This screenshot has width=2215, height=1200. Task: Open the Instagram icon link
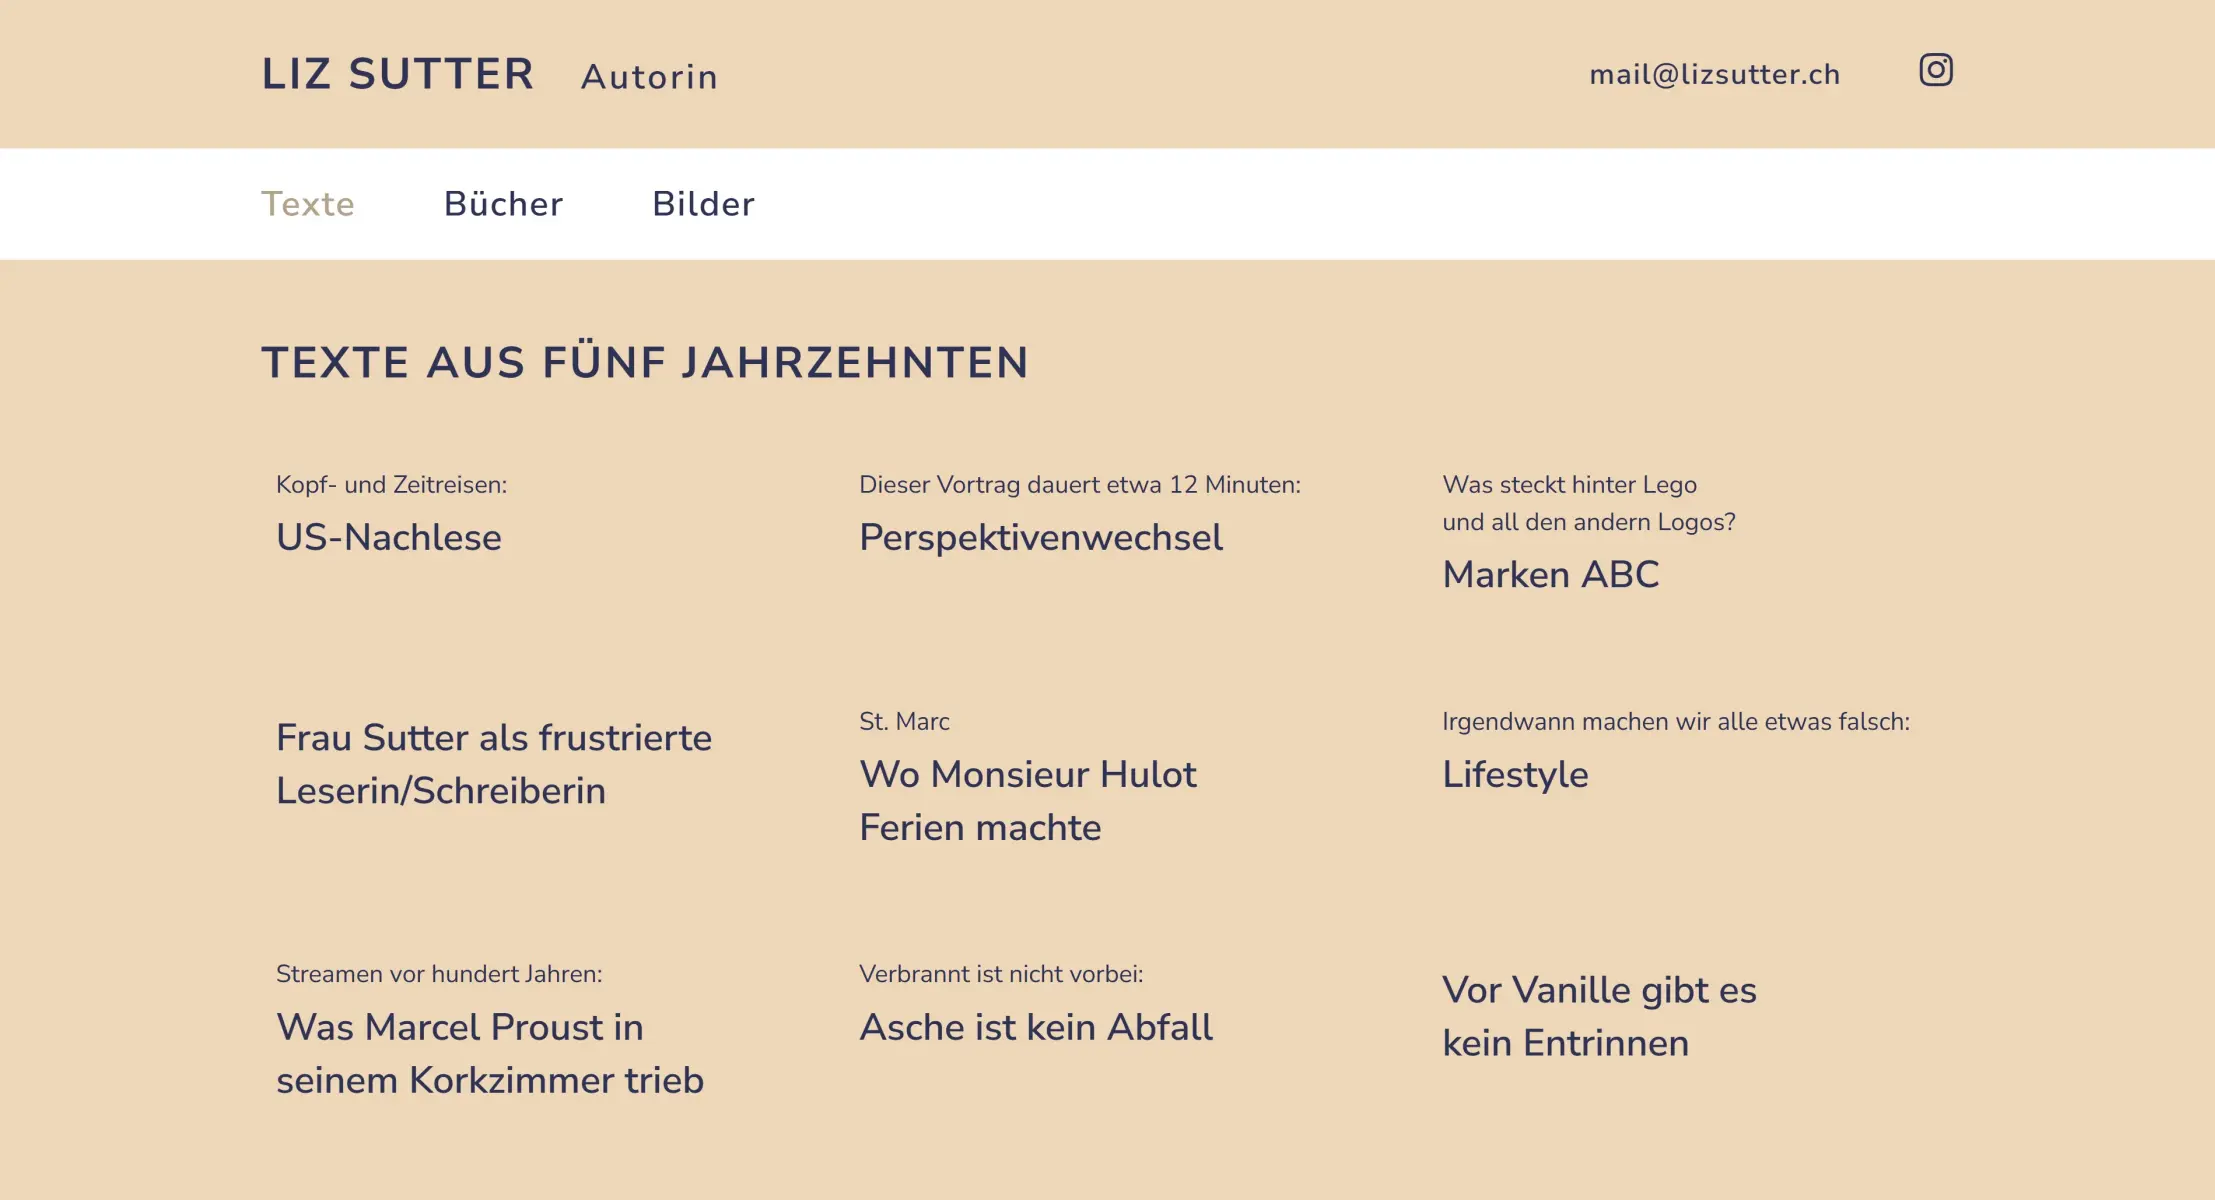coord(1935,70)
